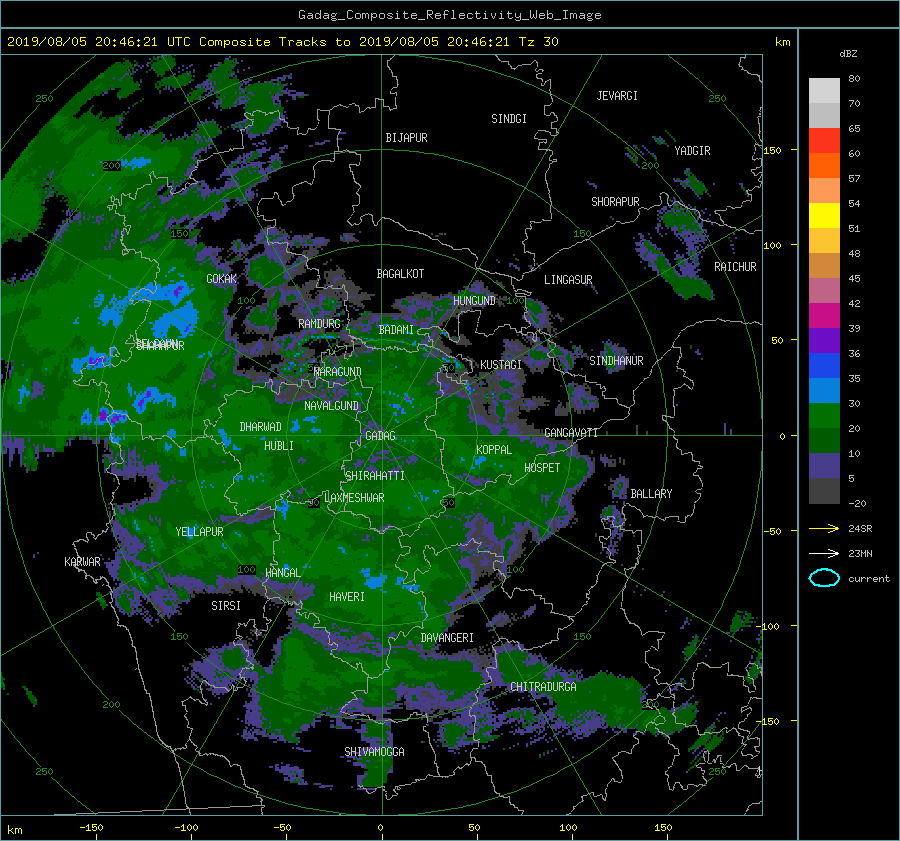Click the HANGAL city label

[x=283, y=573]
